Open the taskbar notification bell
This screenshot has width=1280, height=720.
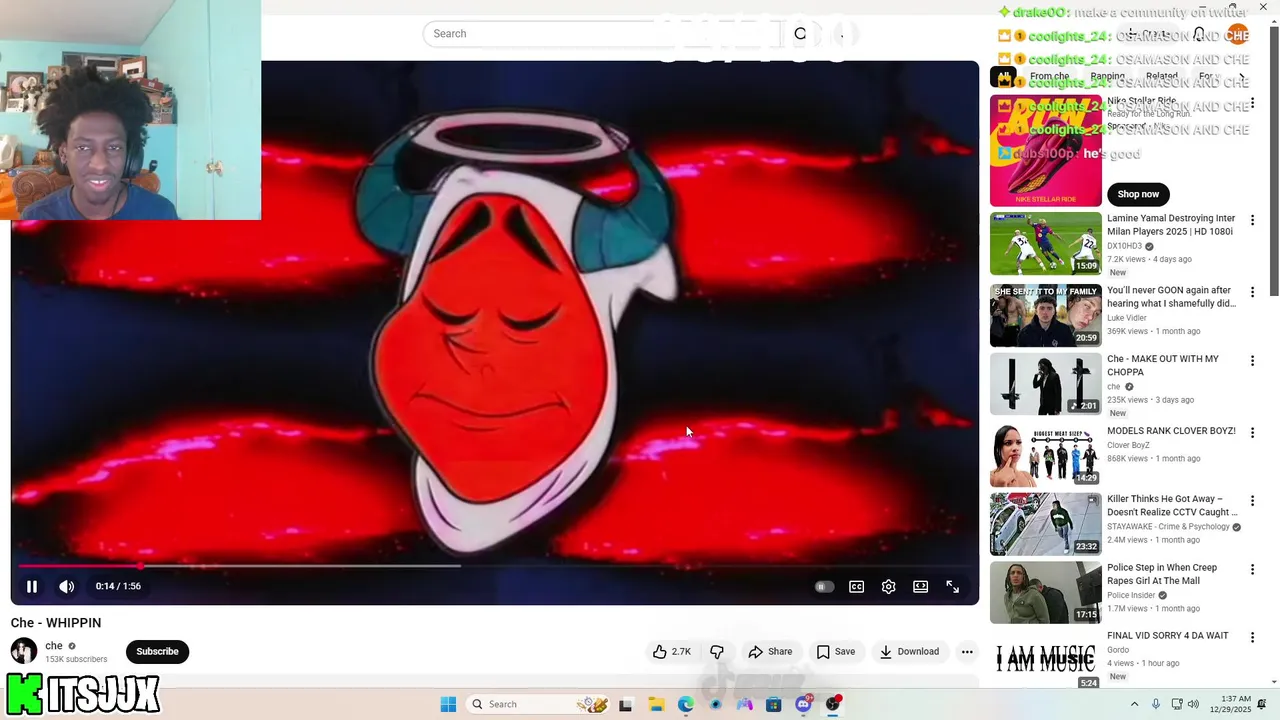click(1262, 704)
